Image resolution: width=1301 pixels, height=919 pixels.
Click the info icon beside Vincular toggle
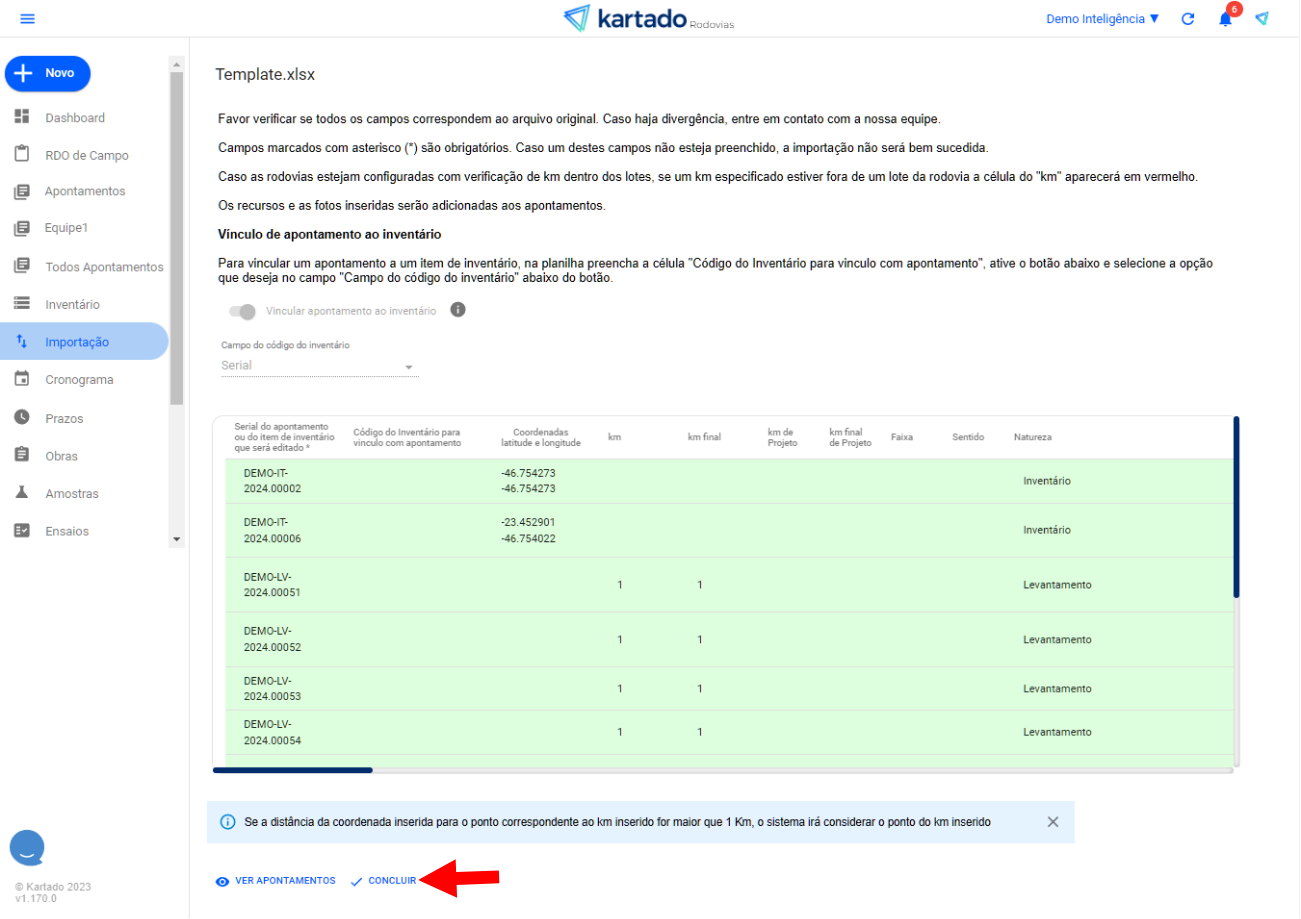coord(458,310)
